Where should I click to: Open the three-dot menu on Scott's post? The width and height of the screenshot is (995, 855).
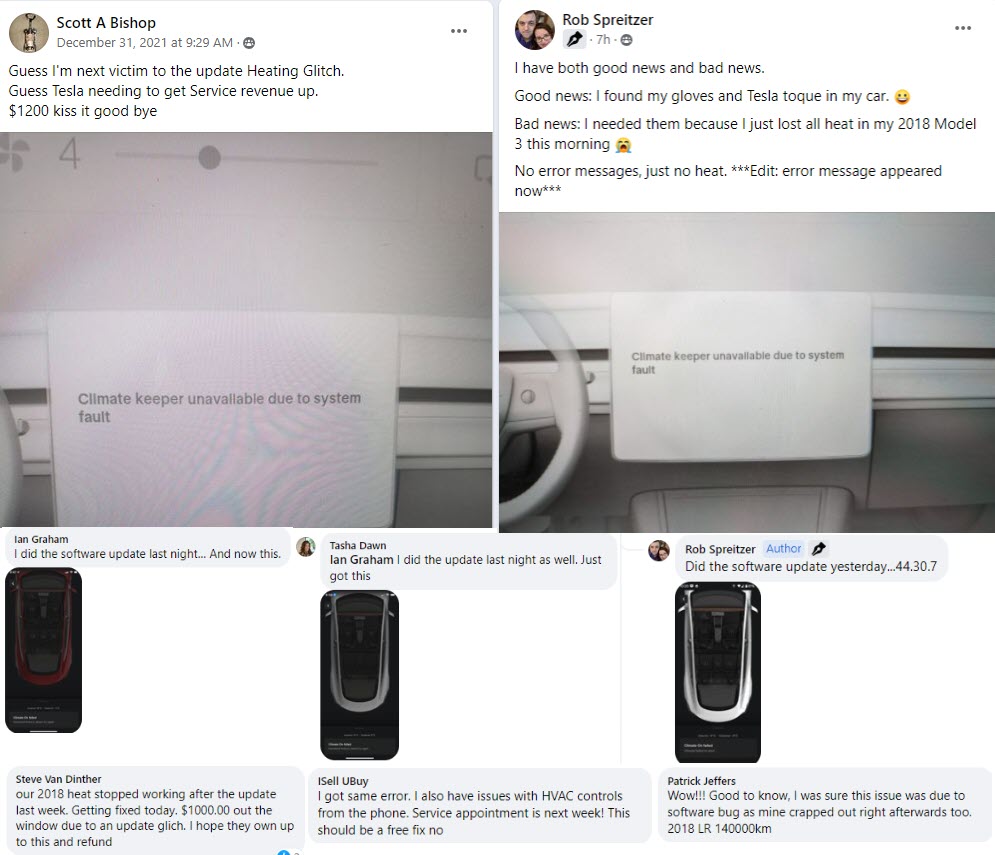tap(459, 31)
